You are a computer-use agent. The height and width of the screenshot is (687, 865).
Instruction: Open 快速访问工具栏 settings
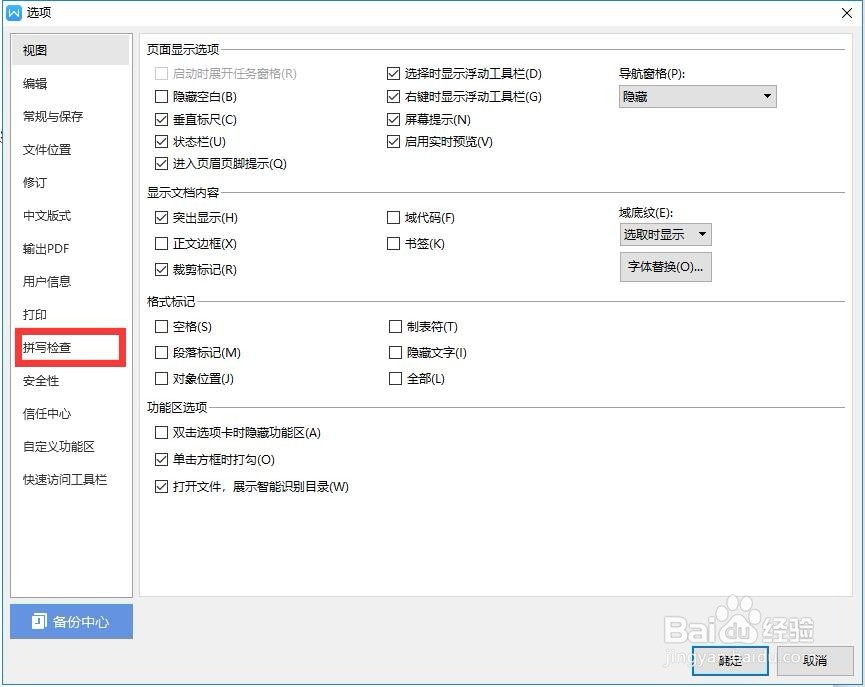(x=65, y=480)
